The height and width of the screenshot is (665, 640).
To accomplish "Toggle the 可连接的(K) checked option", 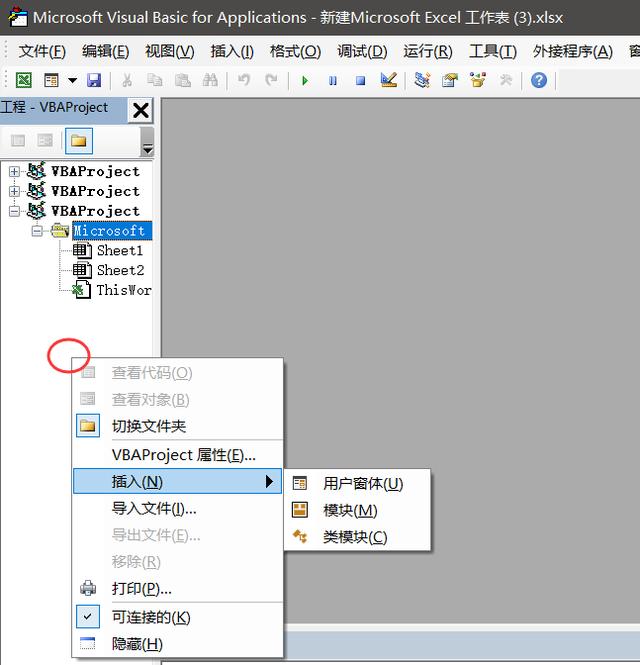I will (178, 617).
